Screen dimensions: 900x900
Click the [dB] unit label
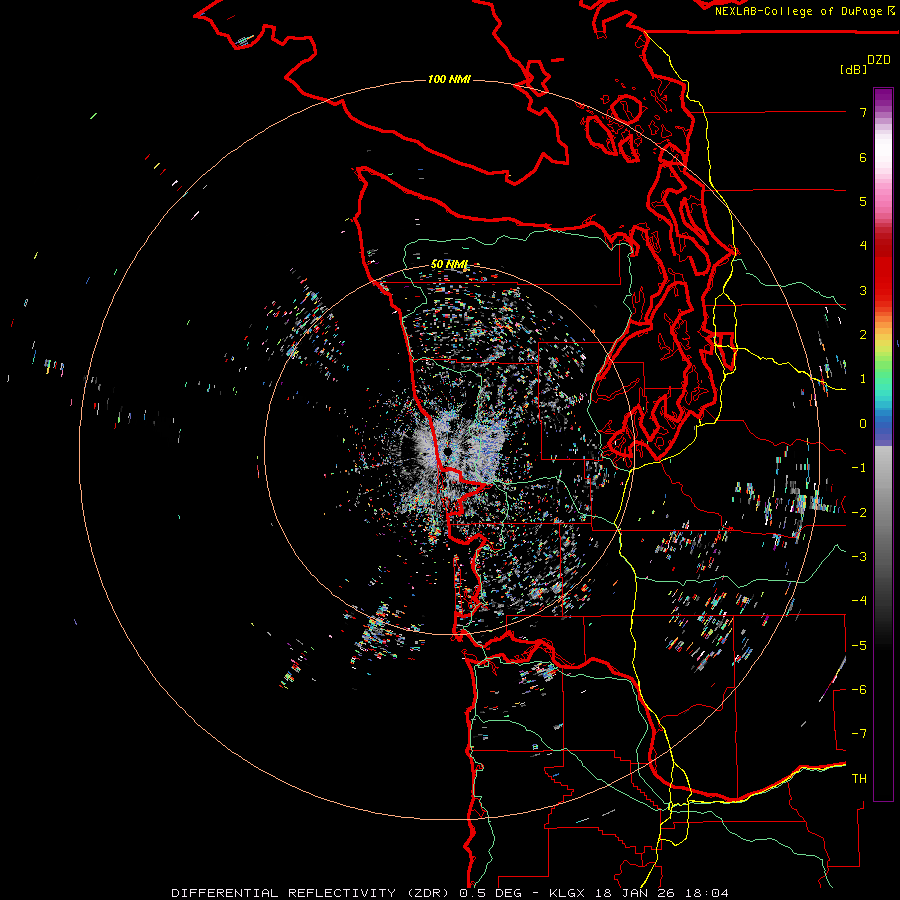pos(854,70)
